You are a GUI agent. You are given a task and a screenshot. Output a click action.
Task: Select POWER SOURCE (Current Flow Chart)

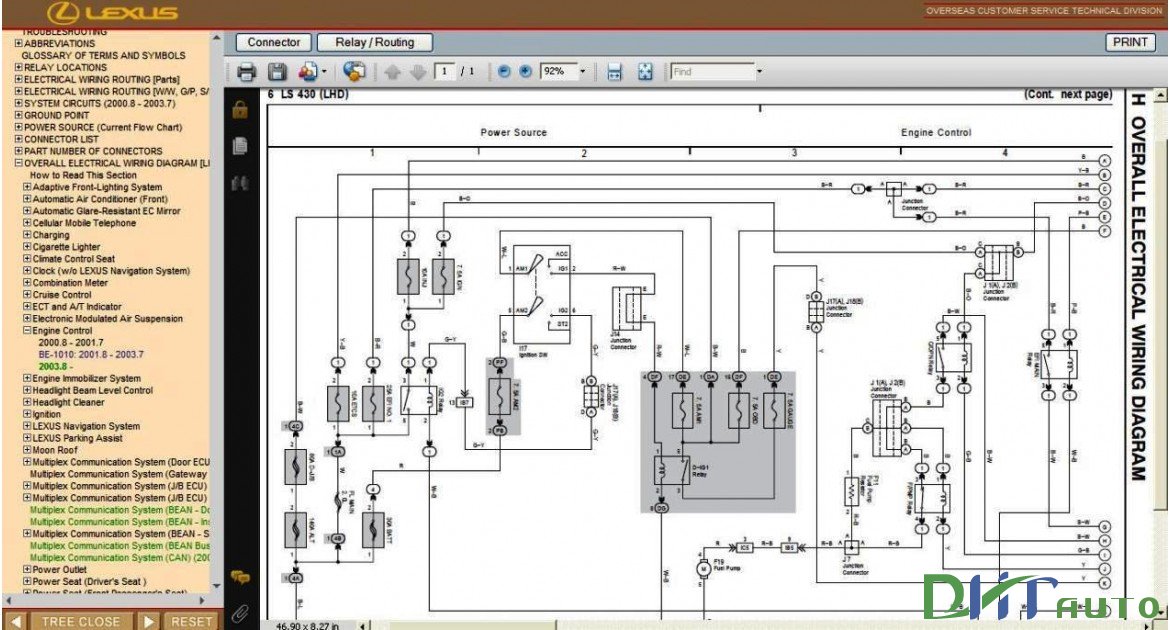click(103, 127)
